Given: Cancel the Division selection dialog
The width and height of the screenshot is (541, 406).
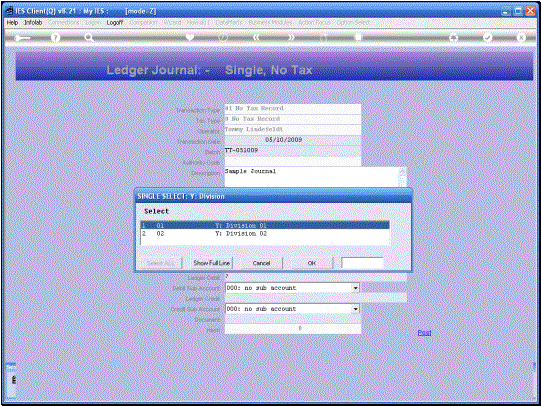Looking at the screenshot, I should [x=261, y=263].
